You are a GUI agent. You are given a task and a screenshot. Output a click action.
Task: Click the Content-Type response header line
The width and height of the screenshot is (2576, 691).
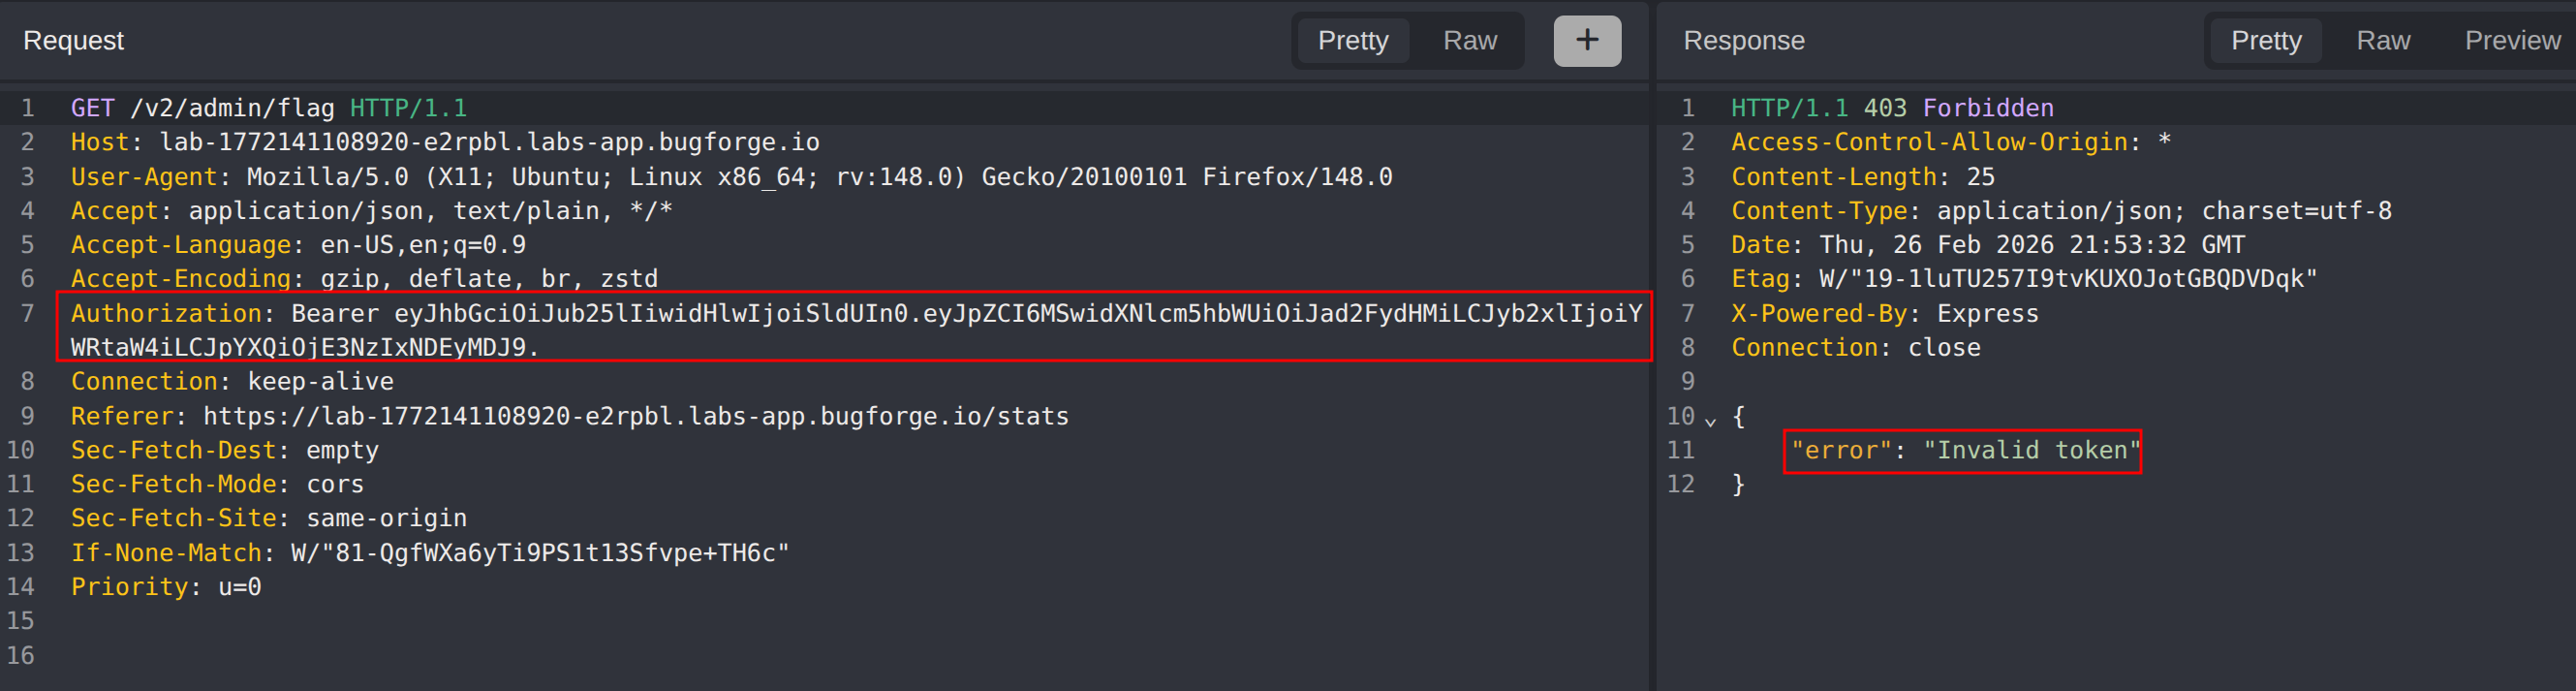2060,211
